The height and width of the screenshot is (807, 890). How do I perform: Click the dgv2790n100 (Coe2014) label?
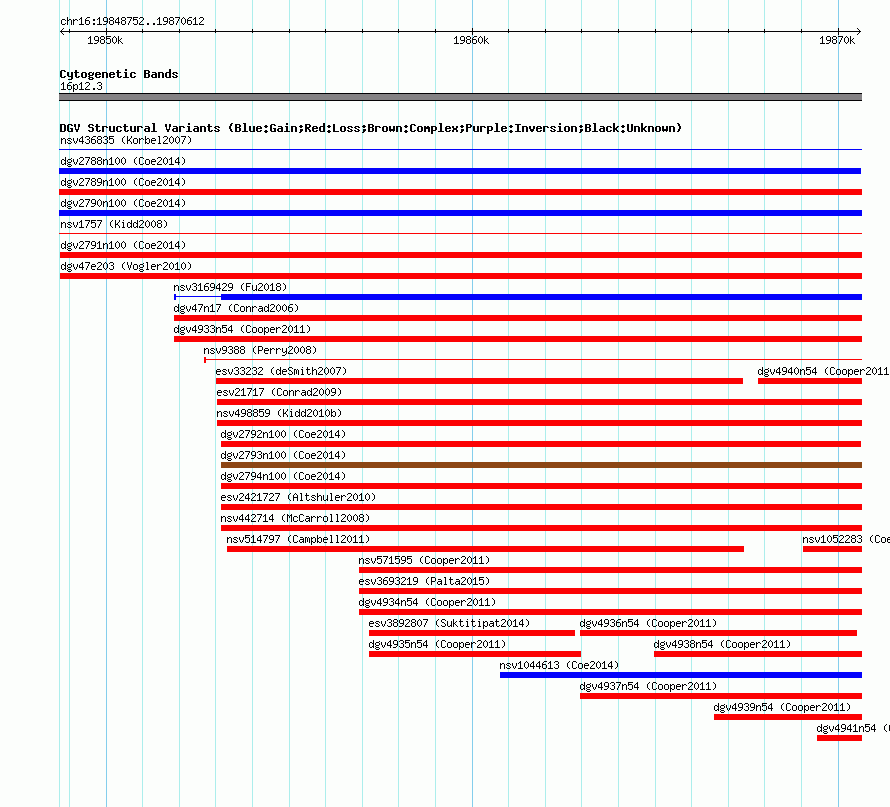click(x=123, y=203)
